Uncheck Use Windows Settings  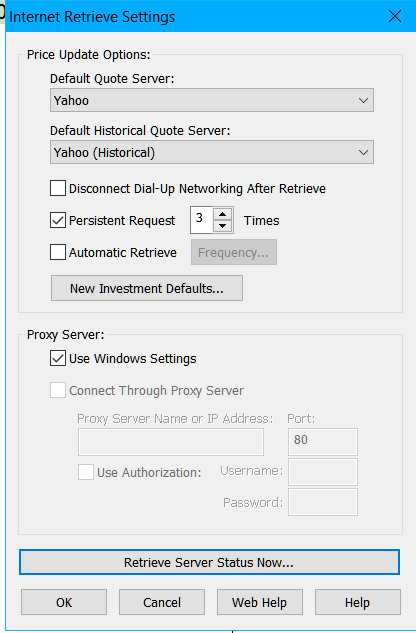(58, 358)
